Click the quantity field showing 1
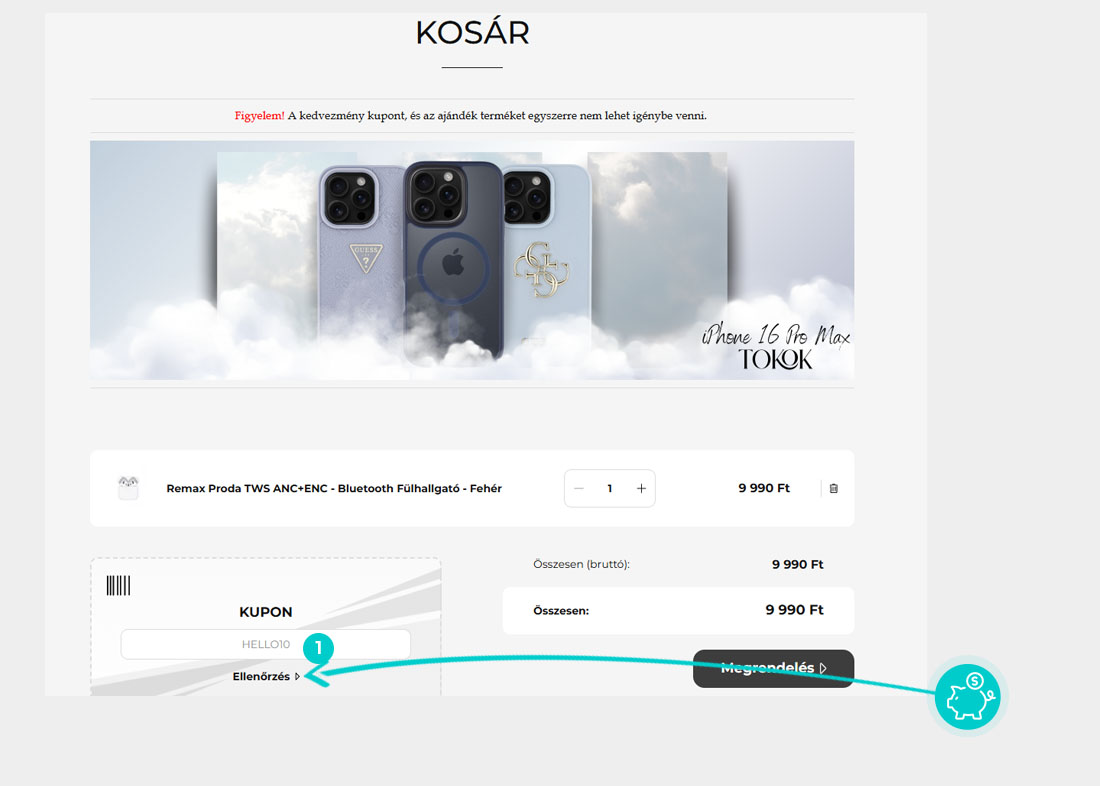 (610, 488)
